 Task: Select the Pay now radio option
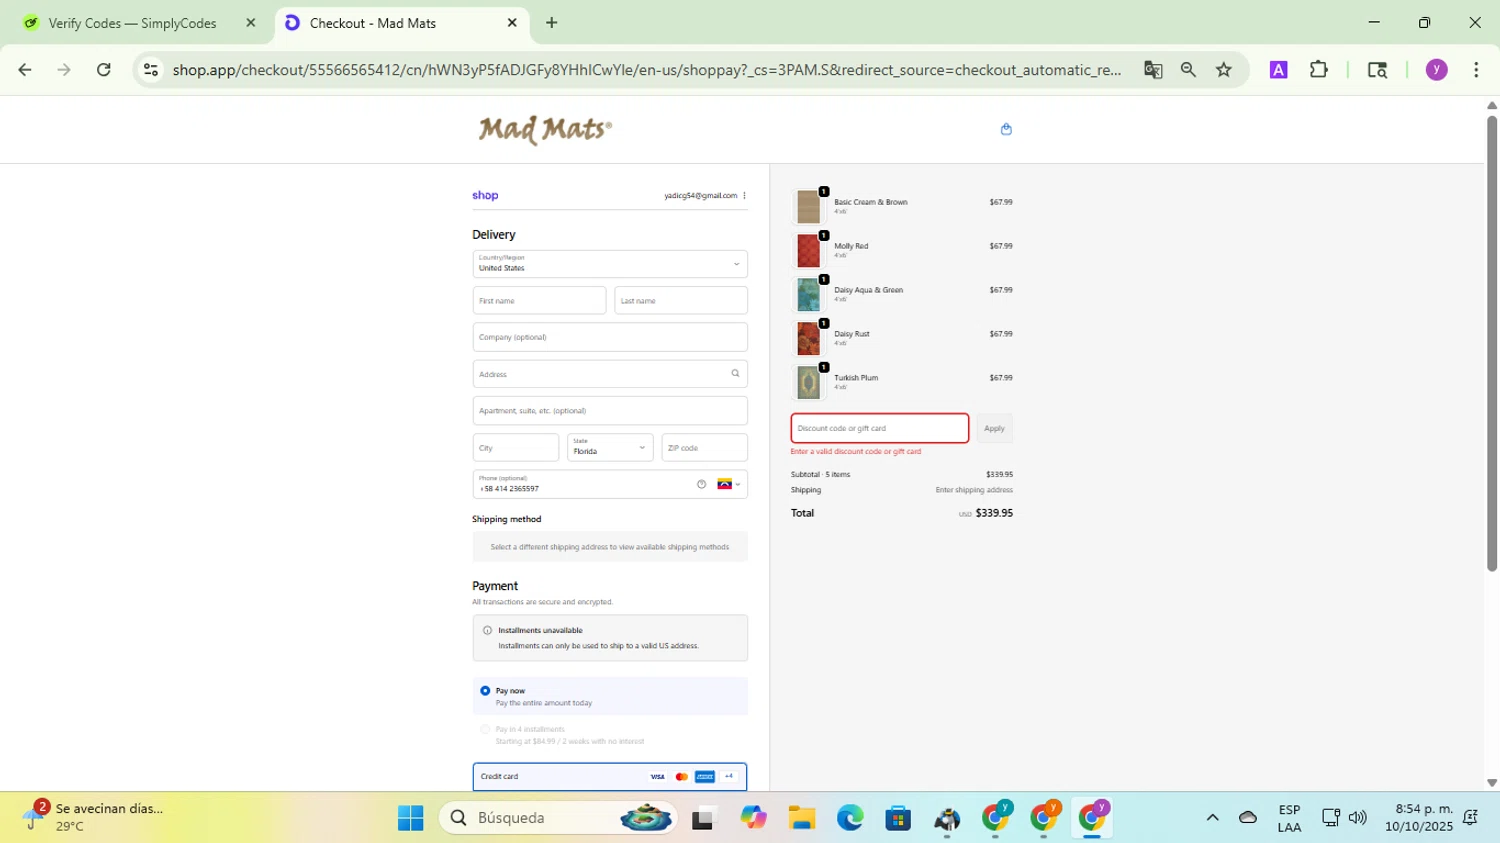coord(485,691)
